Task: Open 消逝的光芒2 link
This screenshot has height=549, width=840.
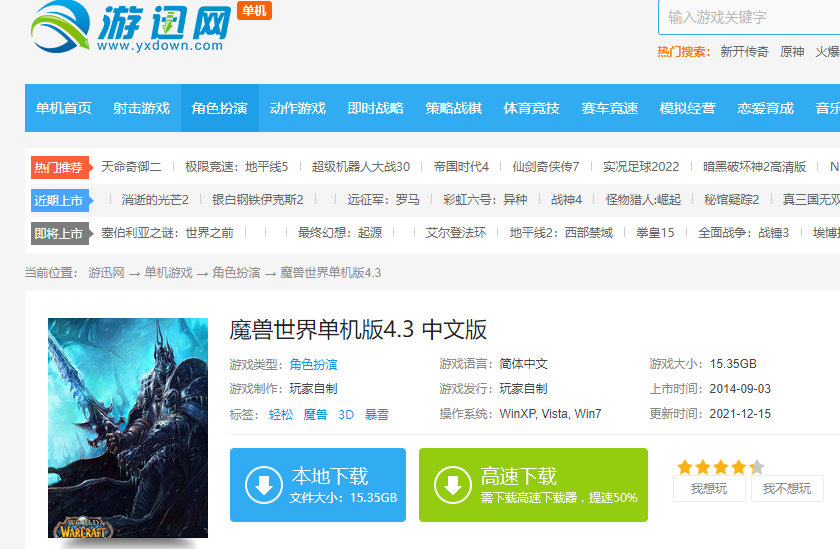Action: point(155,200)
